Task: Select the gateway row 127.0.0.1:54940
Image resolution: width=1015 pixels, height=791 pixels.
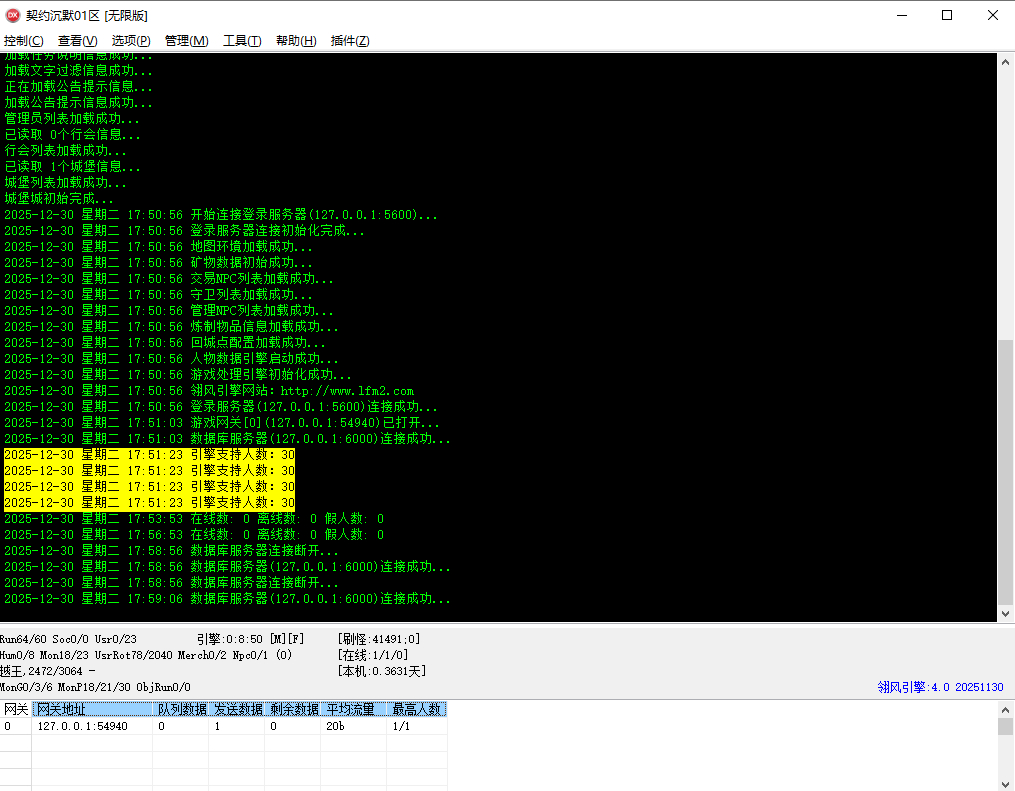Action: (83, 726)
